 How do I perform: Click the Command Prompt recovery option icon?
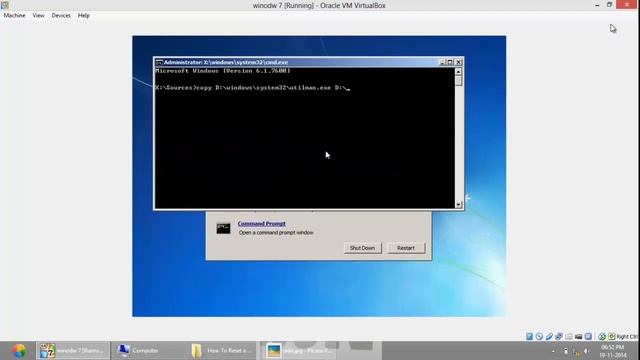[223, 228]
